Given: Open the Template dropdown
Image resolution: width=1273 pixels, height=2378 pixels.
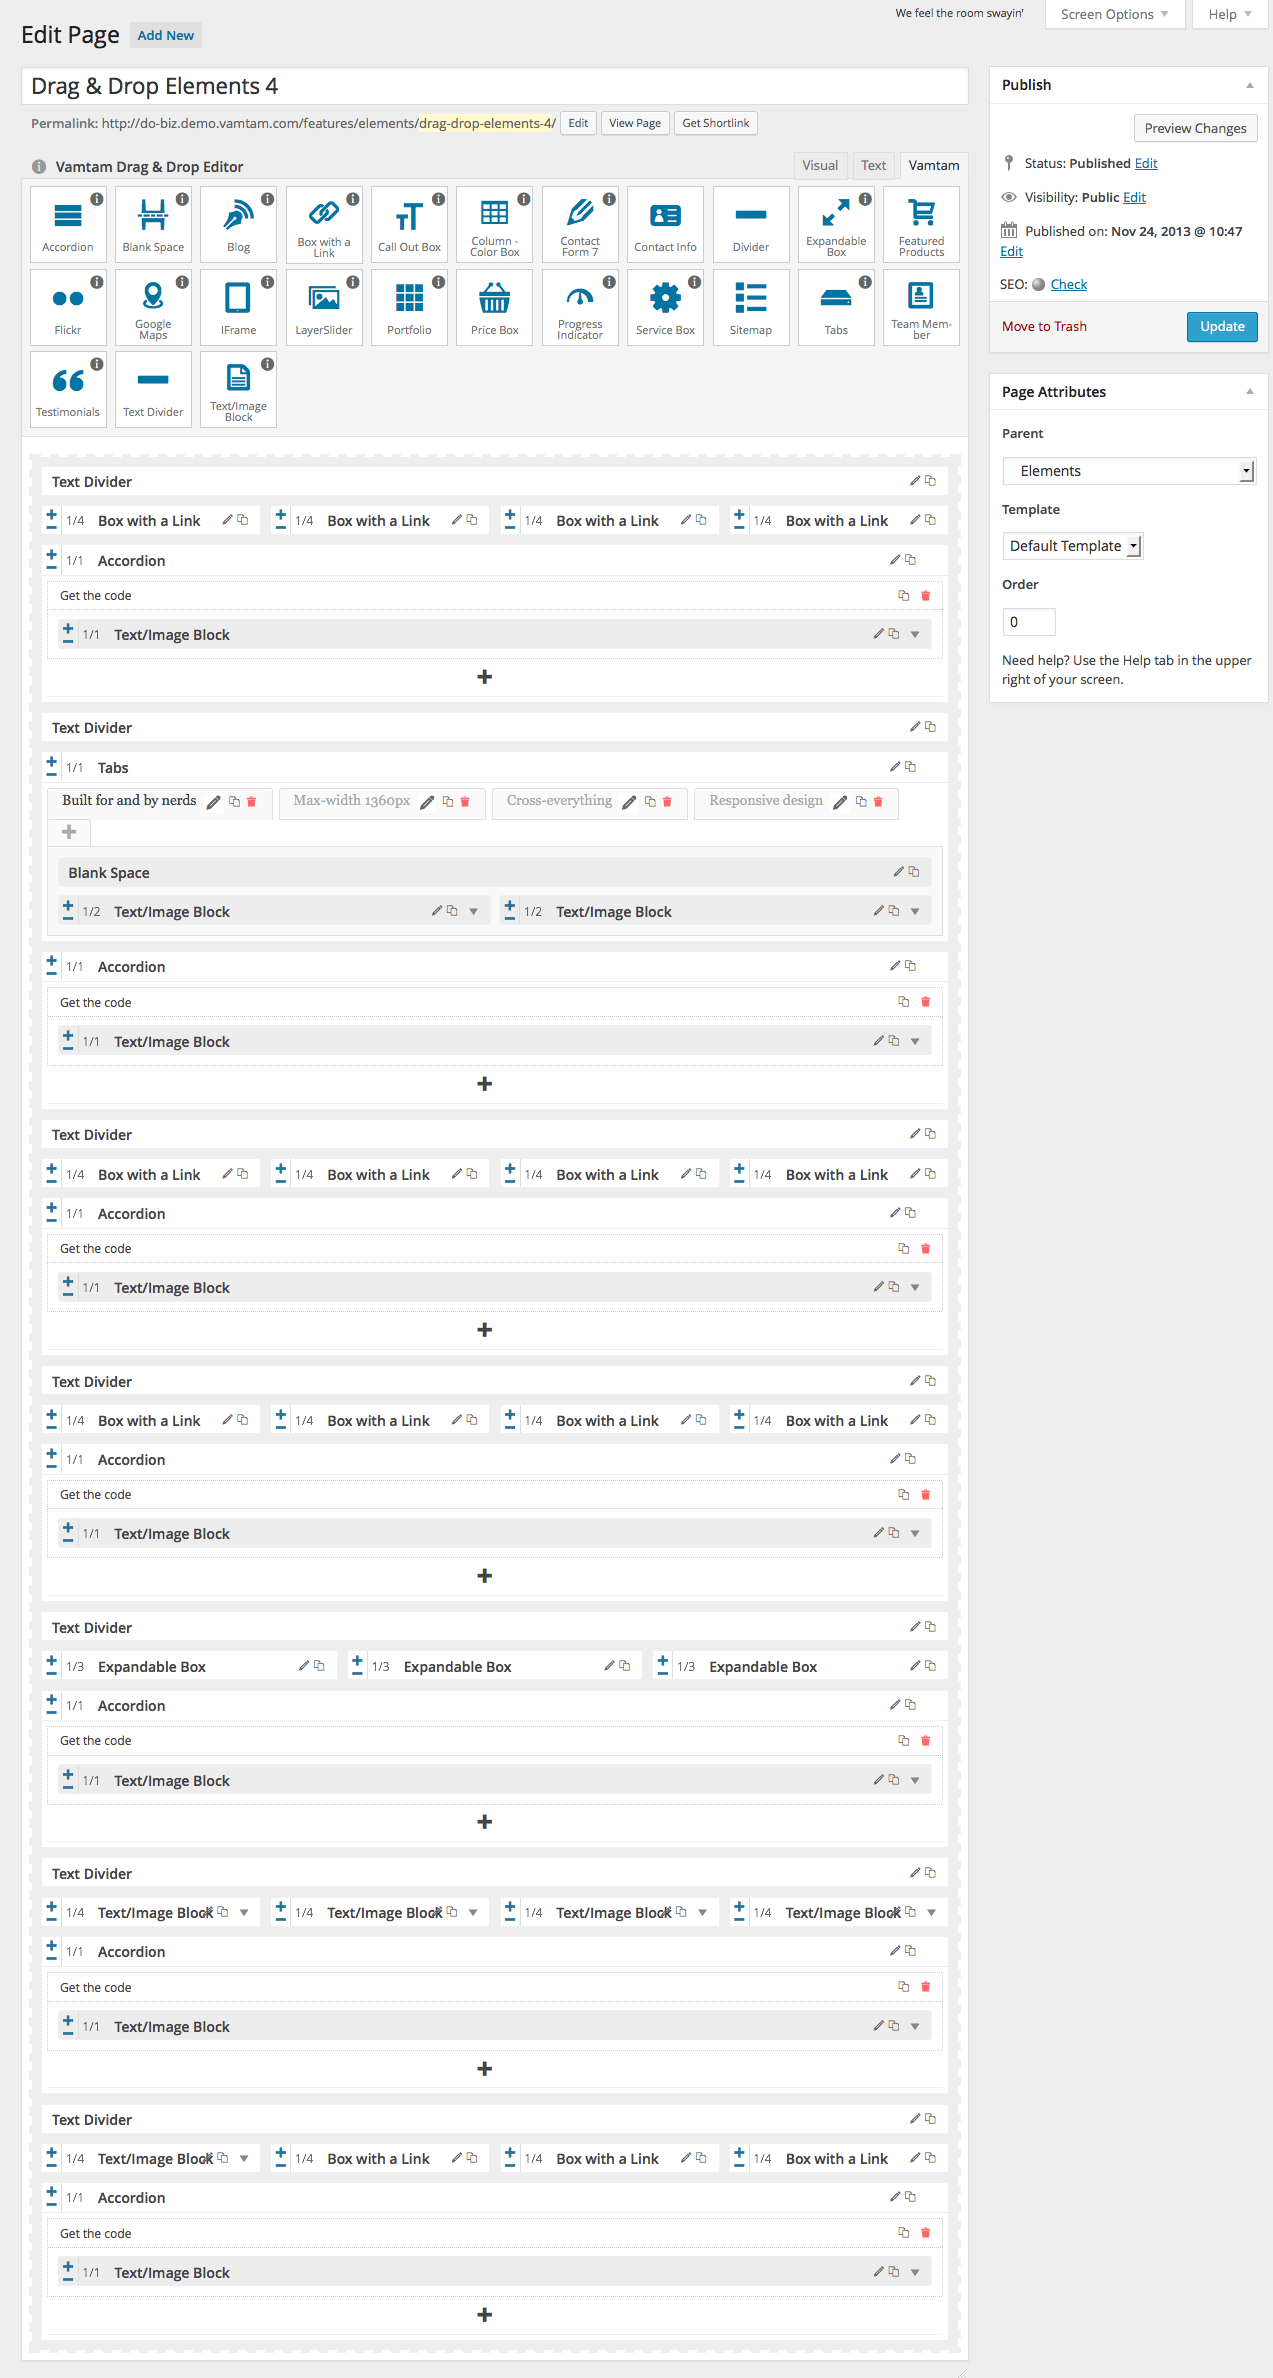Looking at the screenshot, I should (x=1072, y=546).
